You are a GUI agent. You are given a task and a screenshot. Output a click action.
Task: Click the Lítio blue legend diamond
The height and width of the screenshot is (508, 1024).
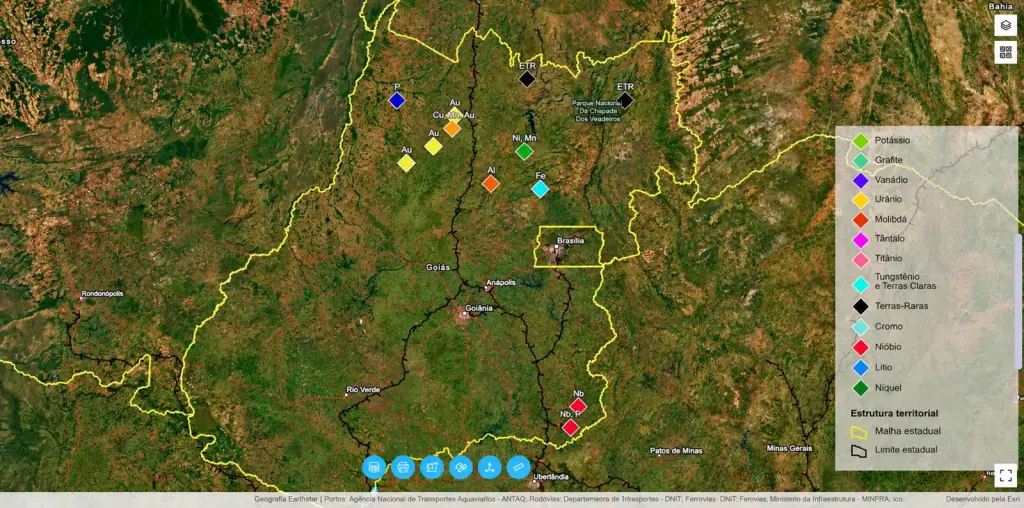click(x=861, y=368)
